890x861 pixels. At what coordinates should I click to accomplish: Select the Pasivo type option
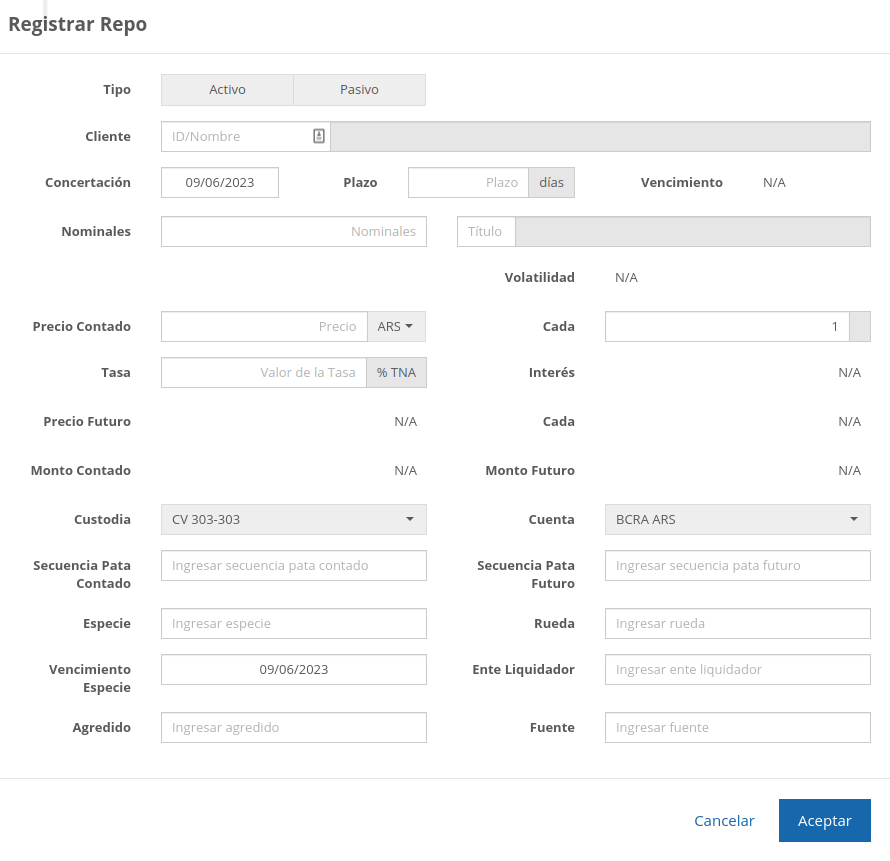pos(359,90)
